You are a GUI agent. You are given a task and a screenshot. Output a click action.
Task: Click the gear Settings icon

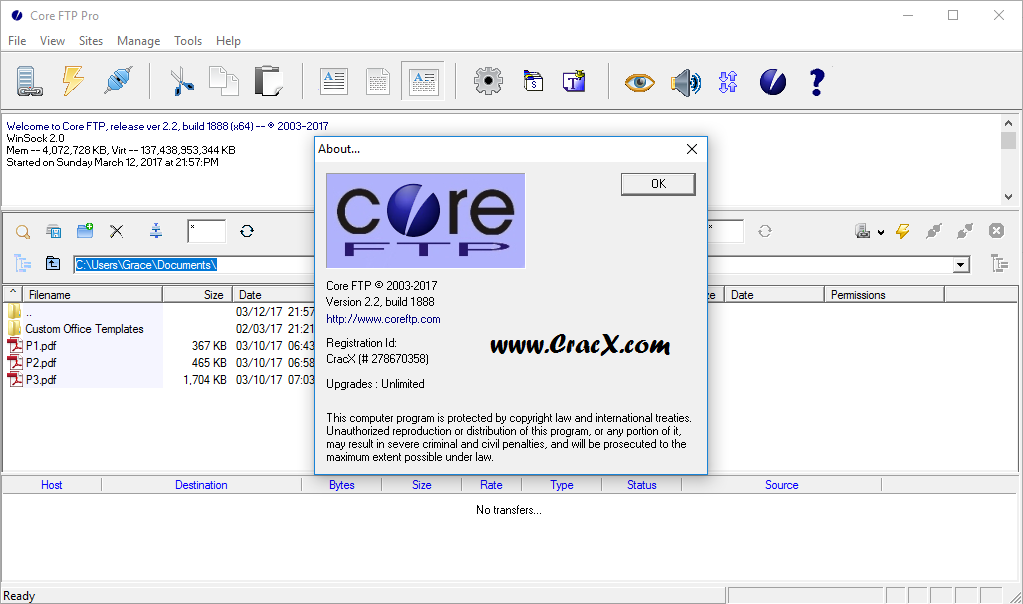(x=488, y=82)
